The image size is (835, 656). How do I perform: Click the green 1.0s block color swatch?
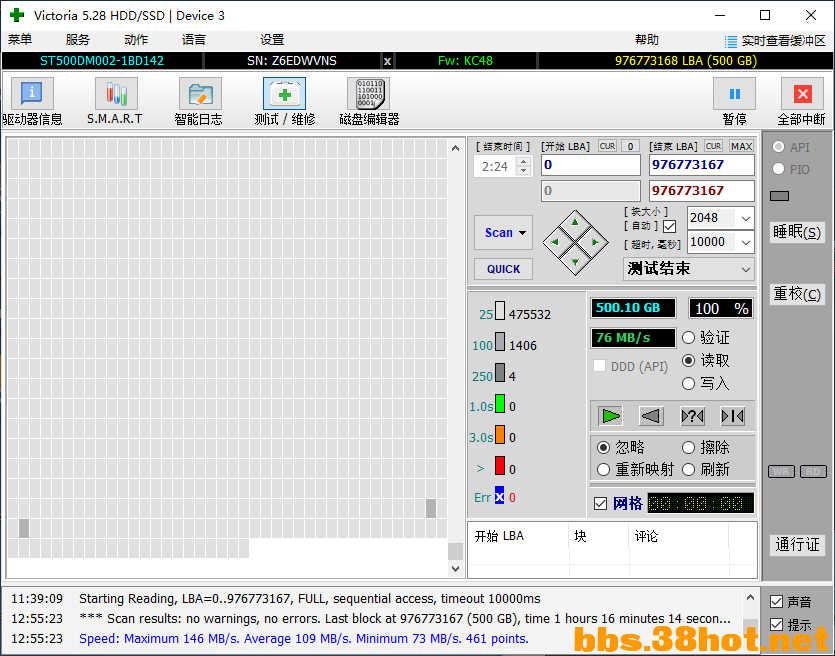coord(500,404)
